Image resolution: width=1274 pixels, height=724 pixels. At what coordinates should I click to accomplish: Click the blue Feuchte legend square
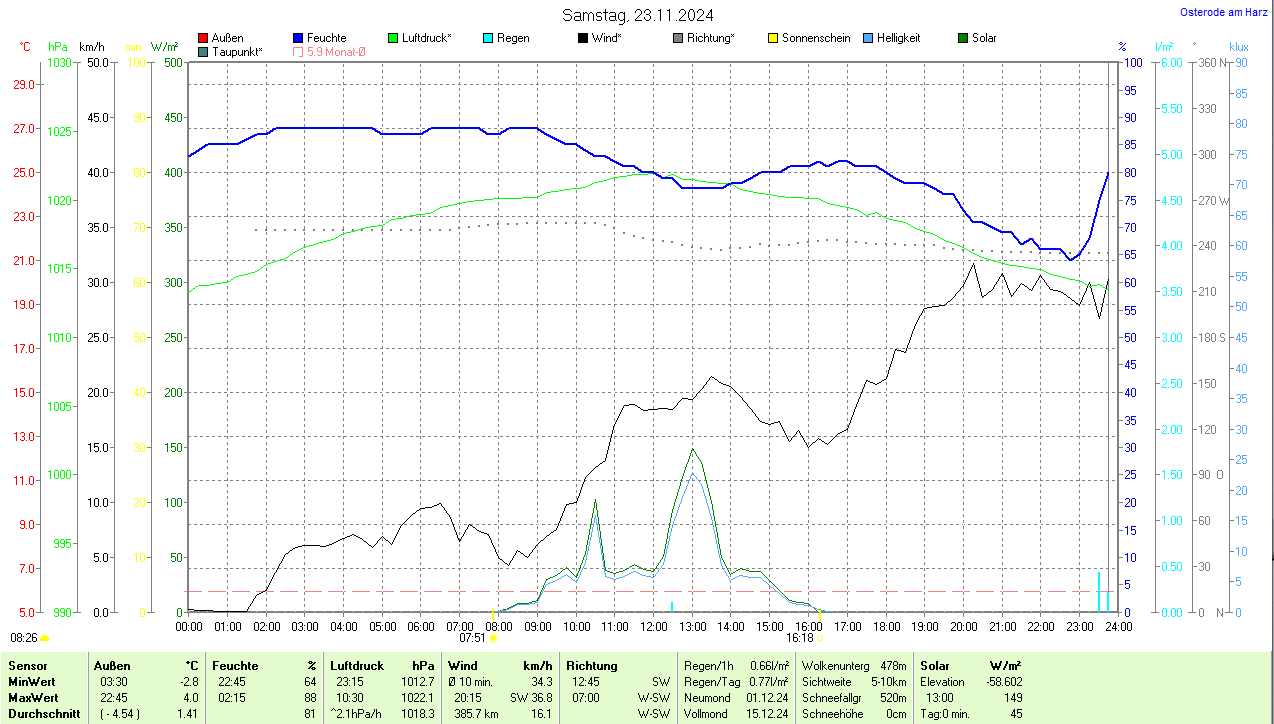(298, 38)
